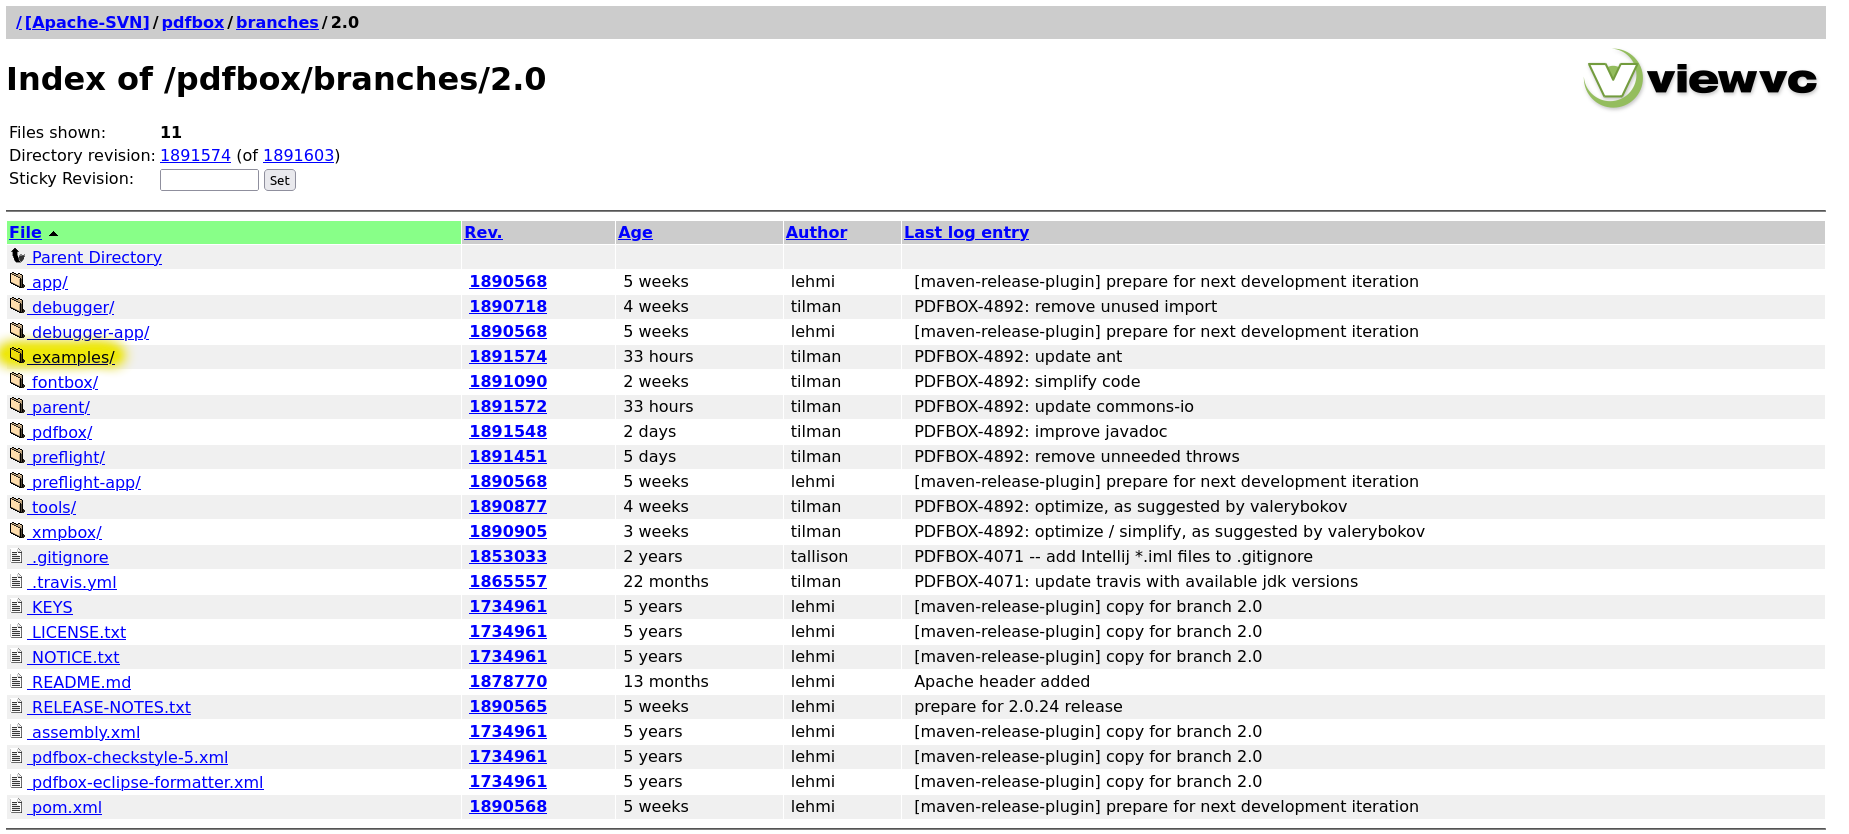1849x834 pixels.
Task: Open the pom.xml file link
Action: 65,807
